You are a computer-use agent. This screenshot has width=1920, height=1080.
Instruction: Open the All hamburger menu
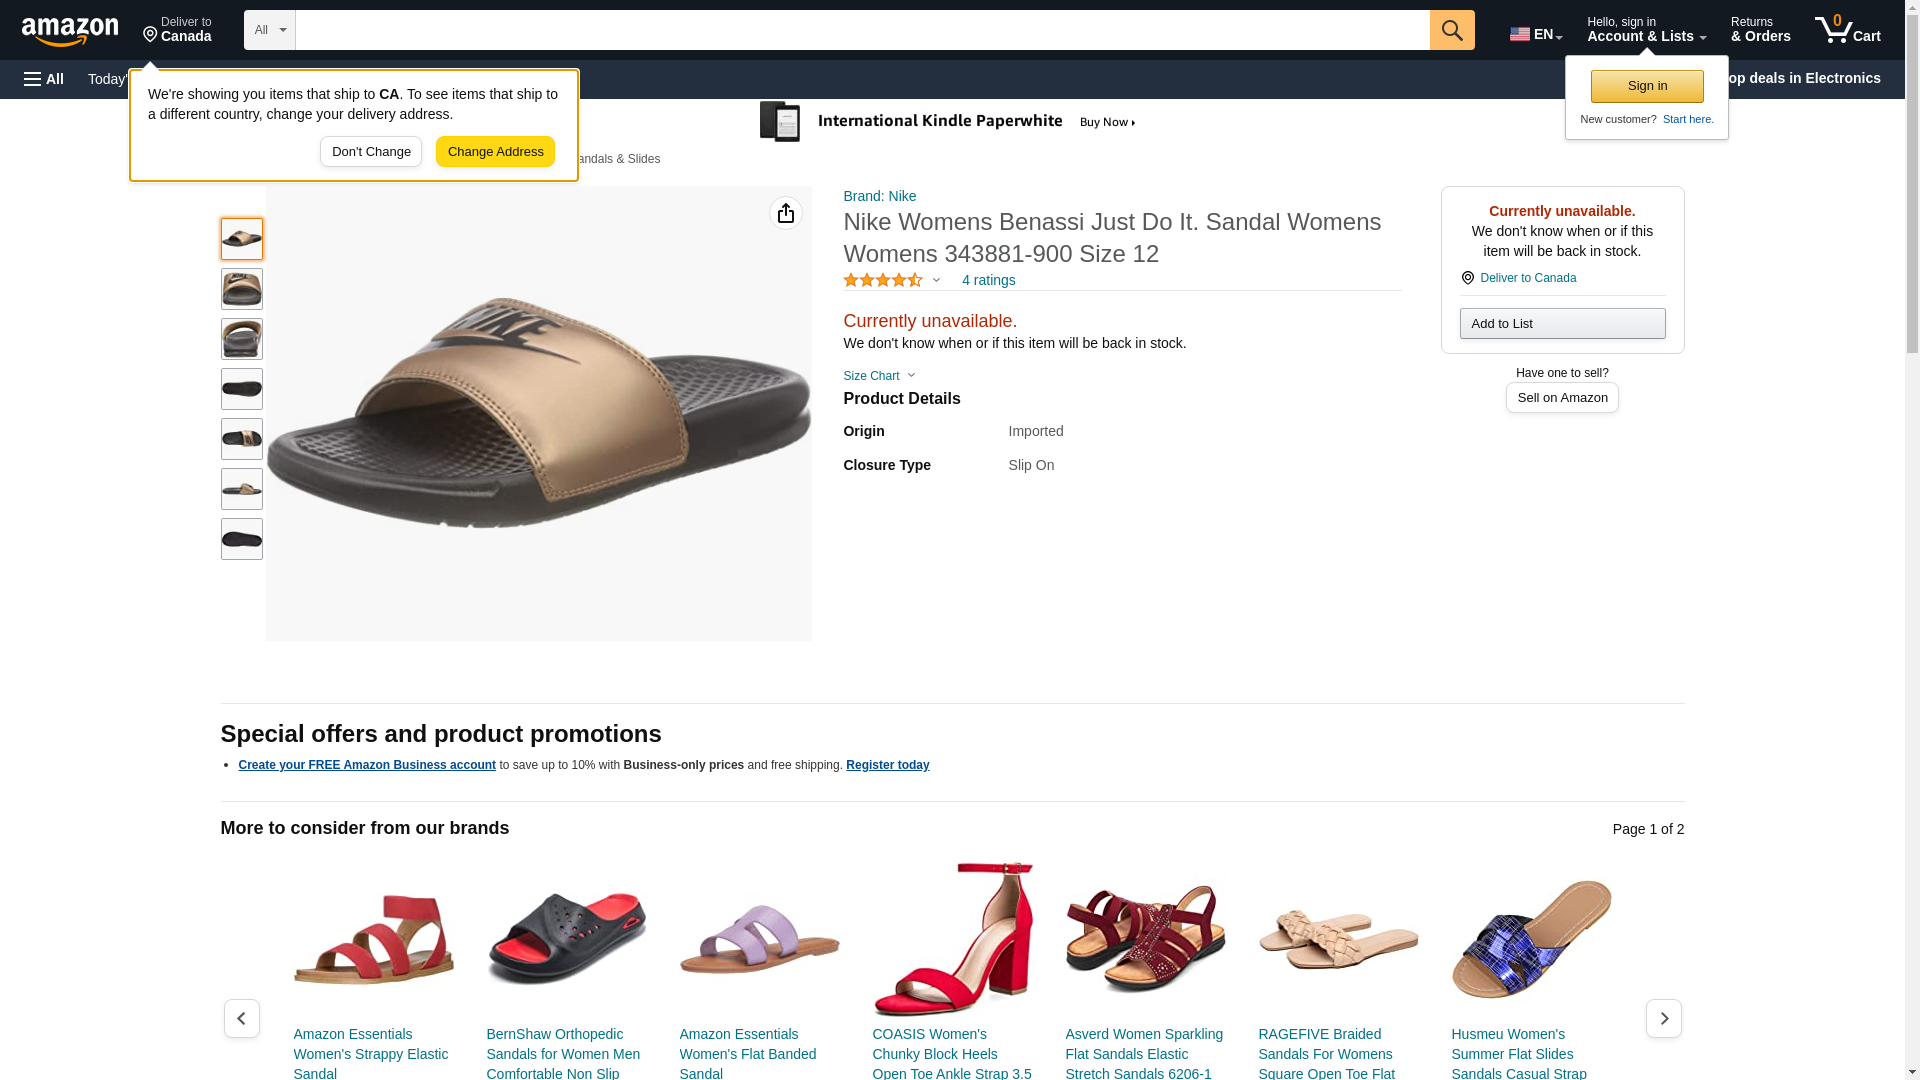(44, 79)
